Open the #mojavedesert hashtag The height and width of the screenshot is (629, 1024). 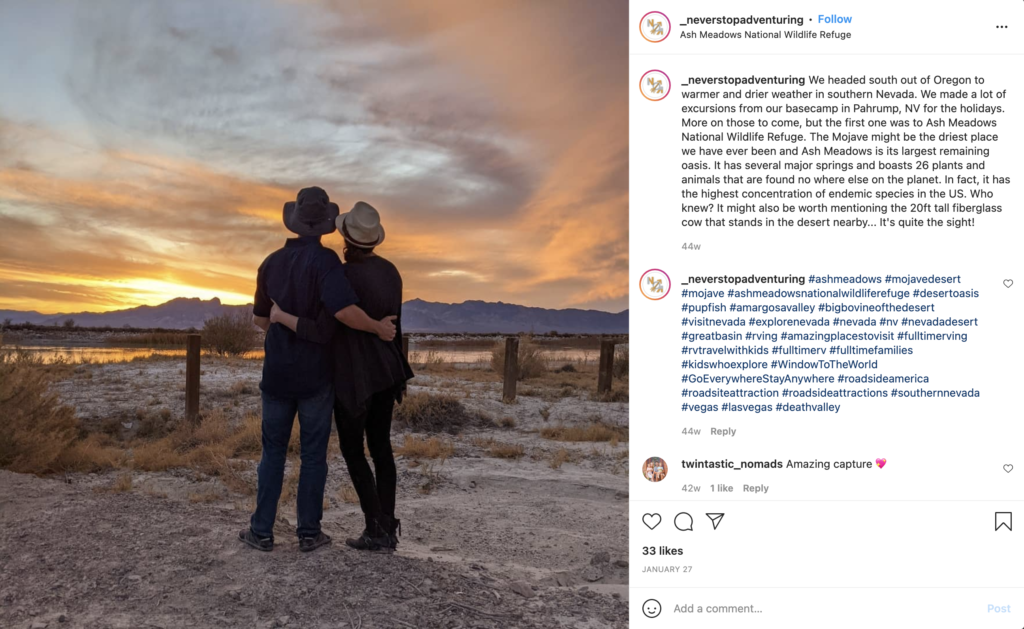pyautogui.click(x=922, y=279)
